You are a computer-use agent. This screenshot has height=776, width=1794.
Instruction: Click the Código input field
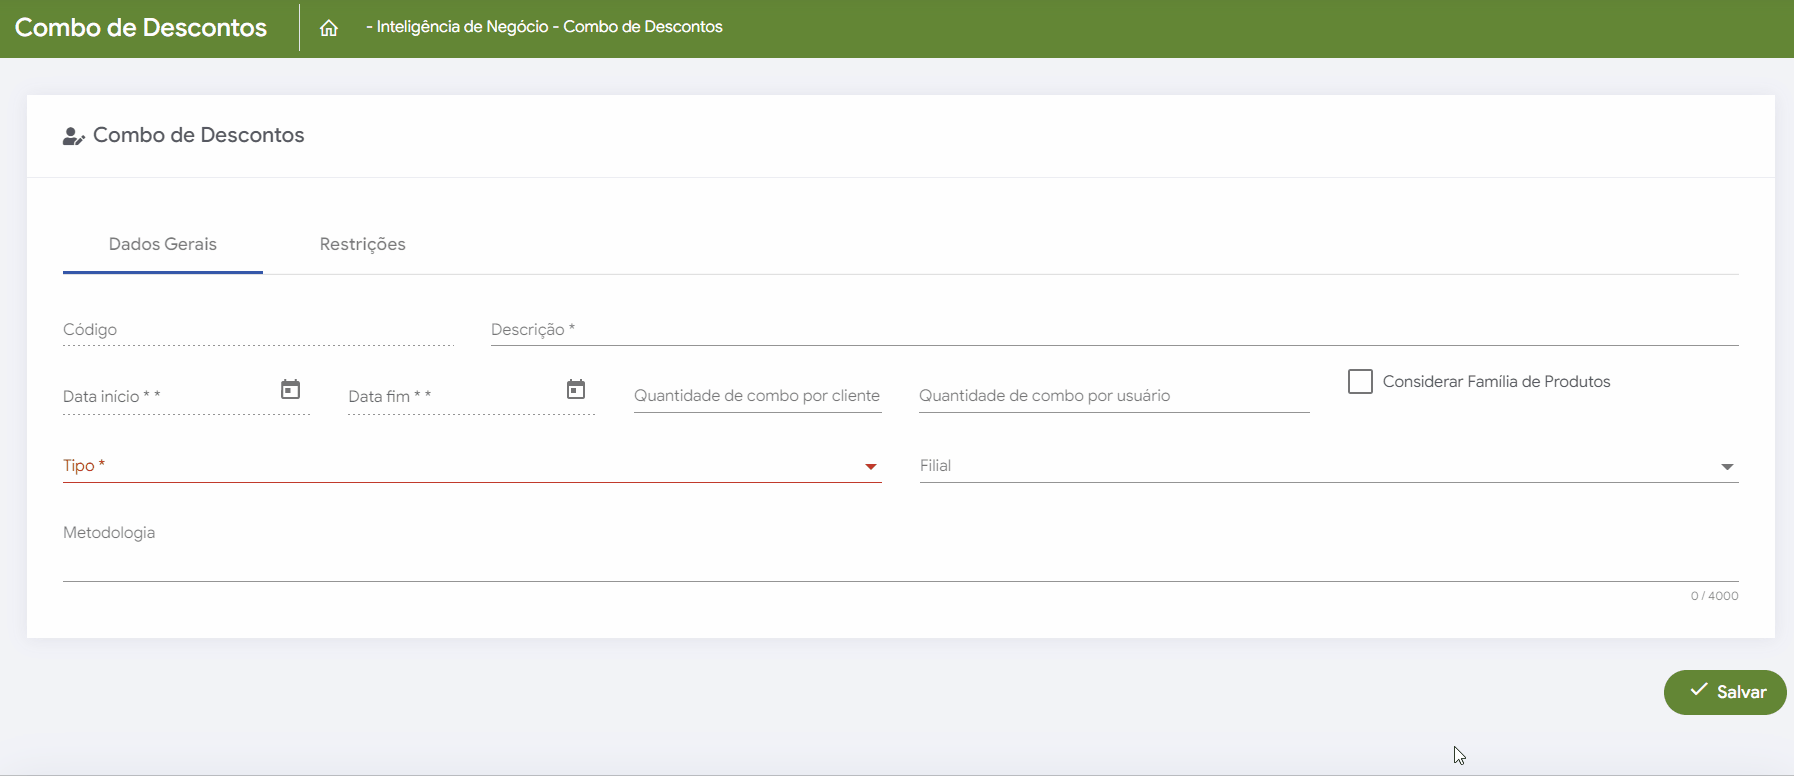click(257, 331)
